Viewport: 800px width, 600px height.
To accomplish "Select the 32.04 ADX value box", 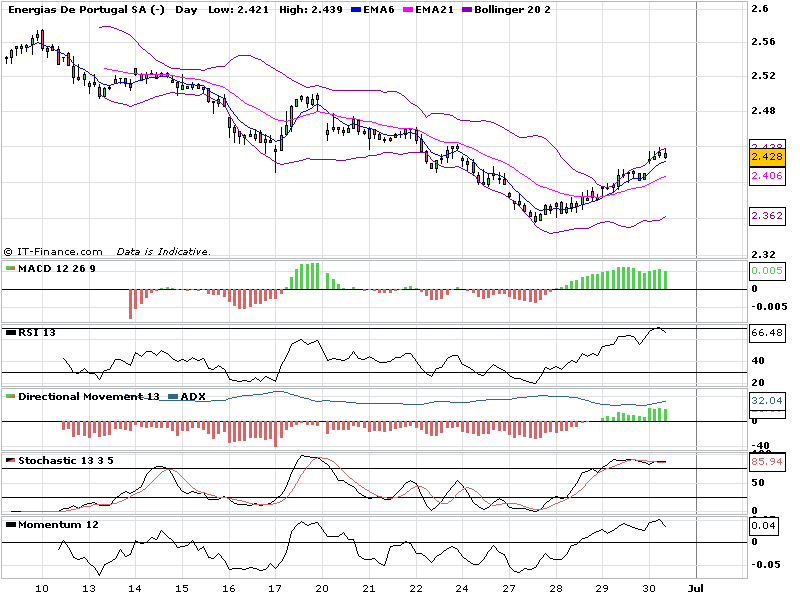I will (x=767, y=401).
